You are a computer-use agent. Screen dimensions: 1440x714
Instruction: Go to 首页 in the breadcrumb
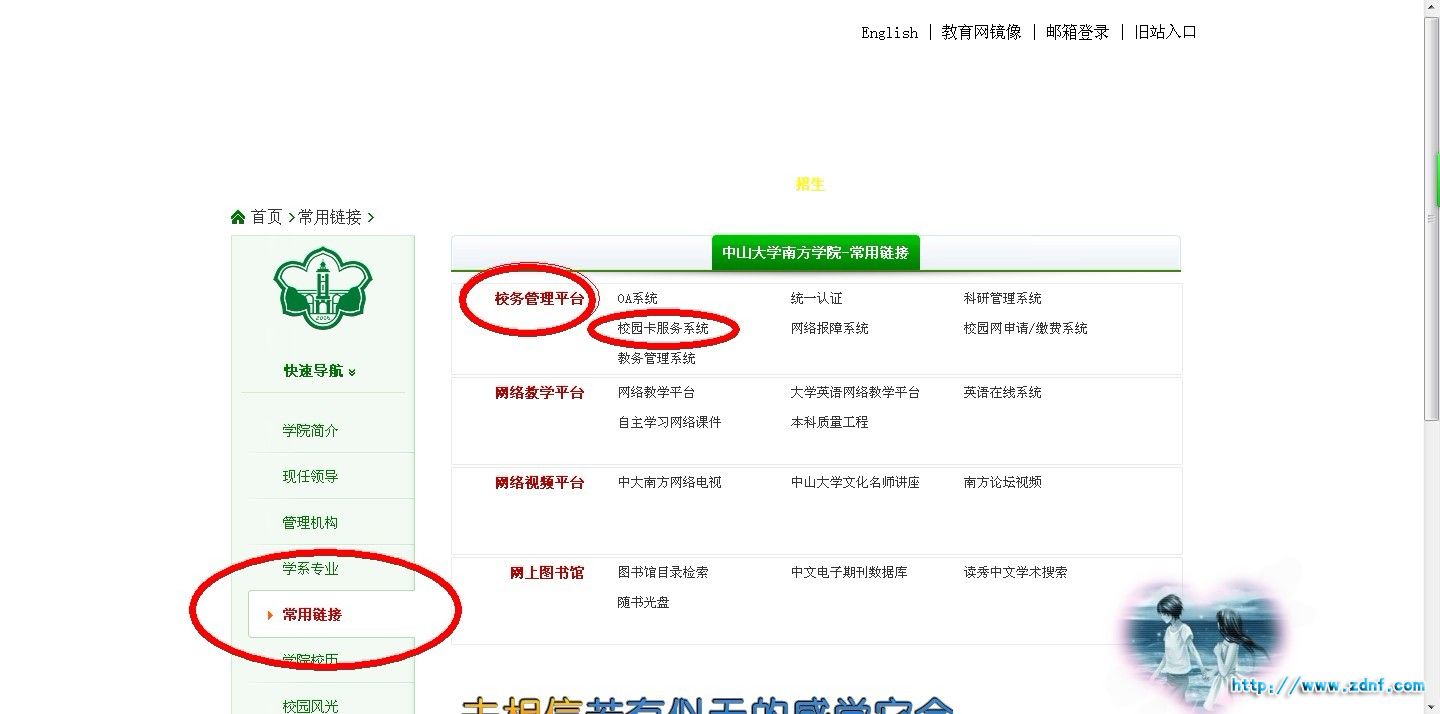coord(266,217)
